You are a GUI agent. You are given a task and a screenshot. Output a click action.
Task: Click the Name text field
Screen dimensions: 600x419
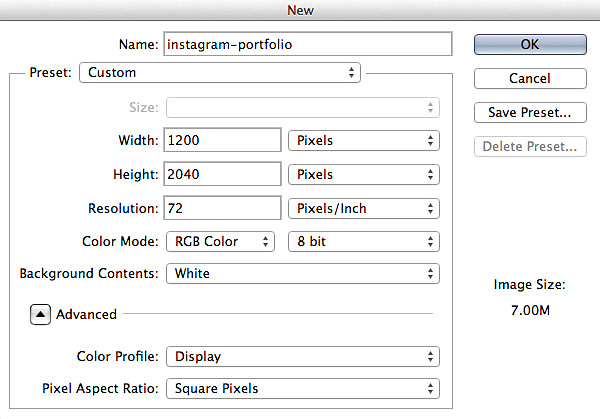(x=308, y=44)
